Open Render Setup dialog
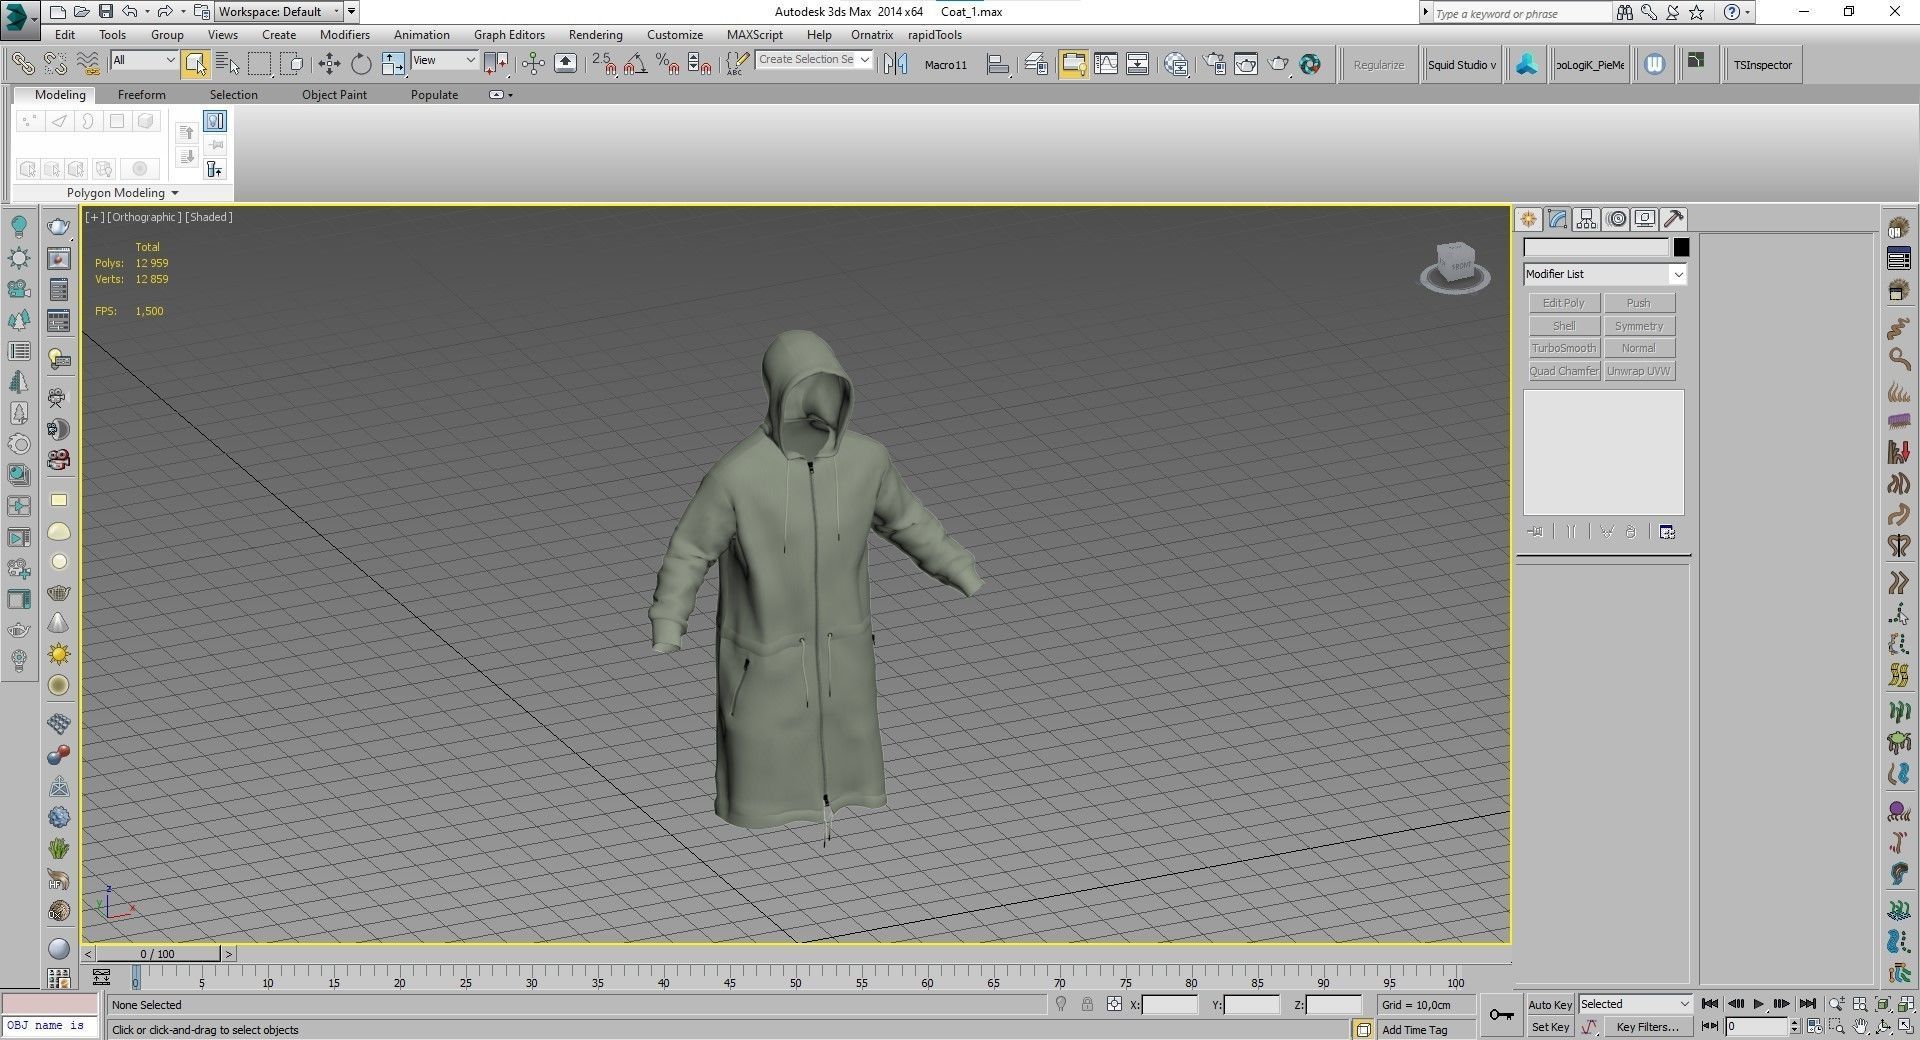The image size is (1920, 1040). 1214,64
